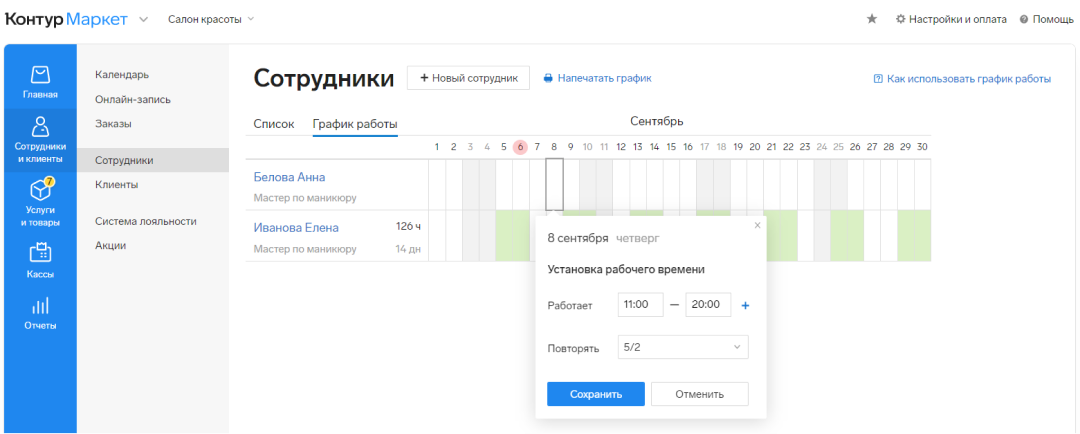Click the star favorites icon

coord(871,19)
